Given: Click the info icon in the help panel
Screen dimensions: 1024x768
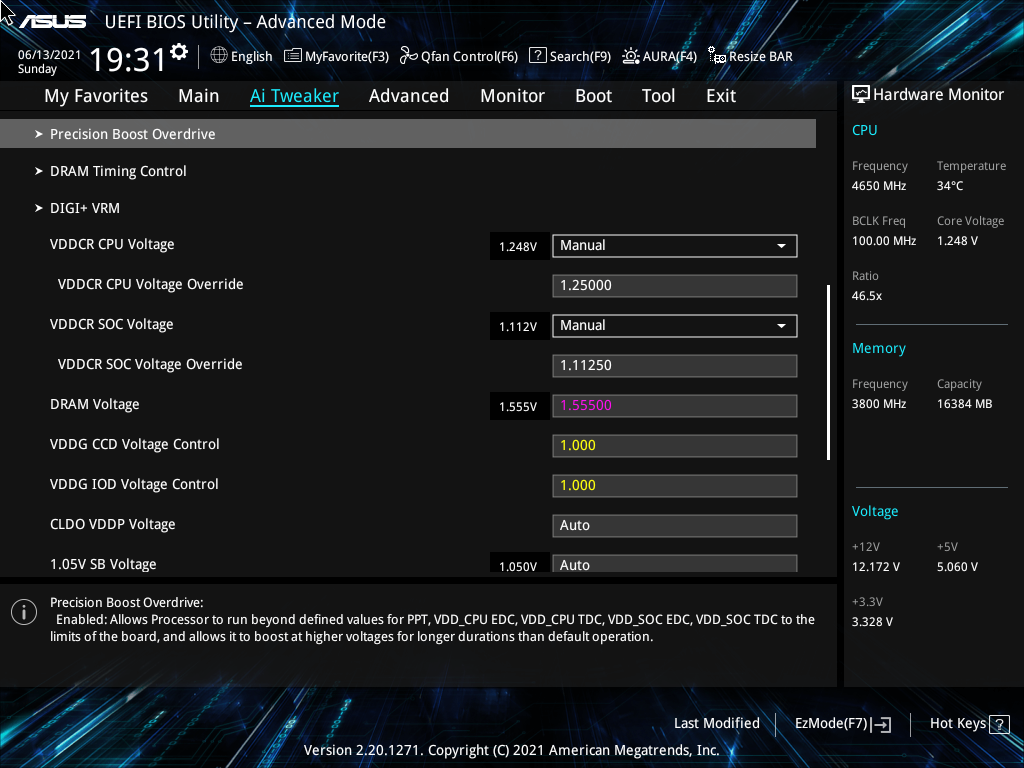Looking at the screenshot, I should (24, 612).
